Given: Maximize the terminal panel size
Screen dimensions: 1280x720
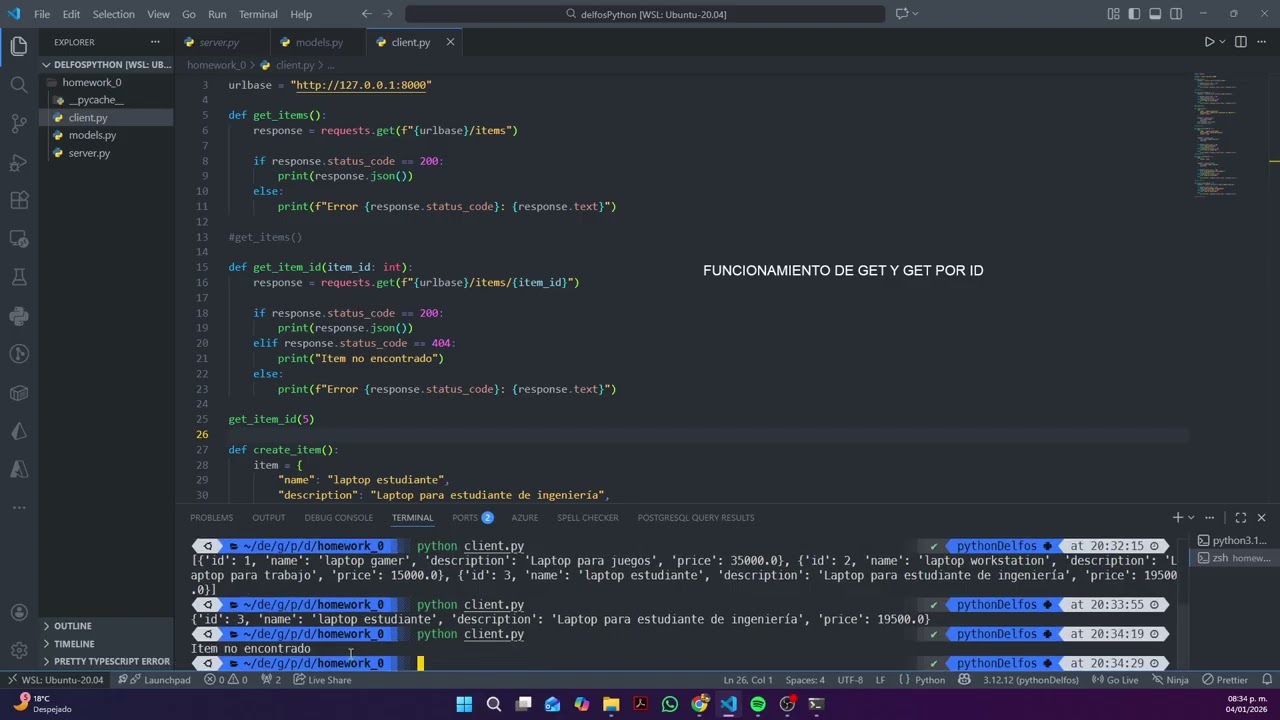Looking at the screenshot, I should (1240, 517).
